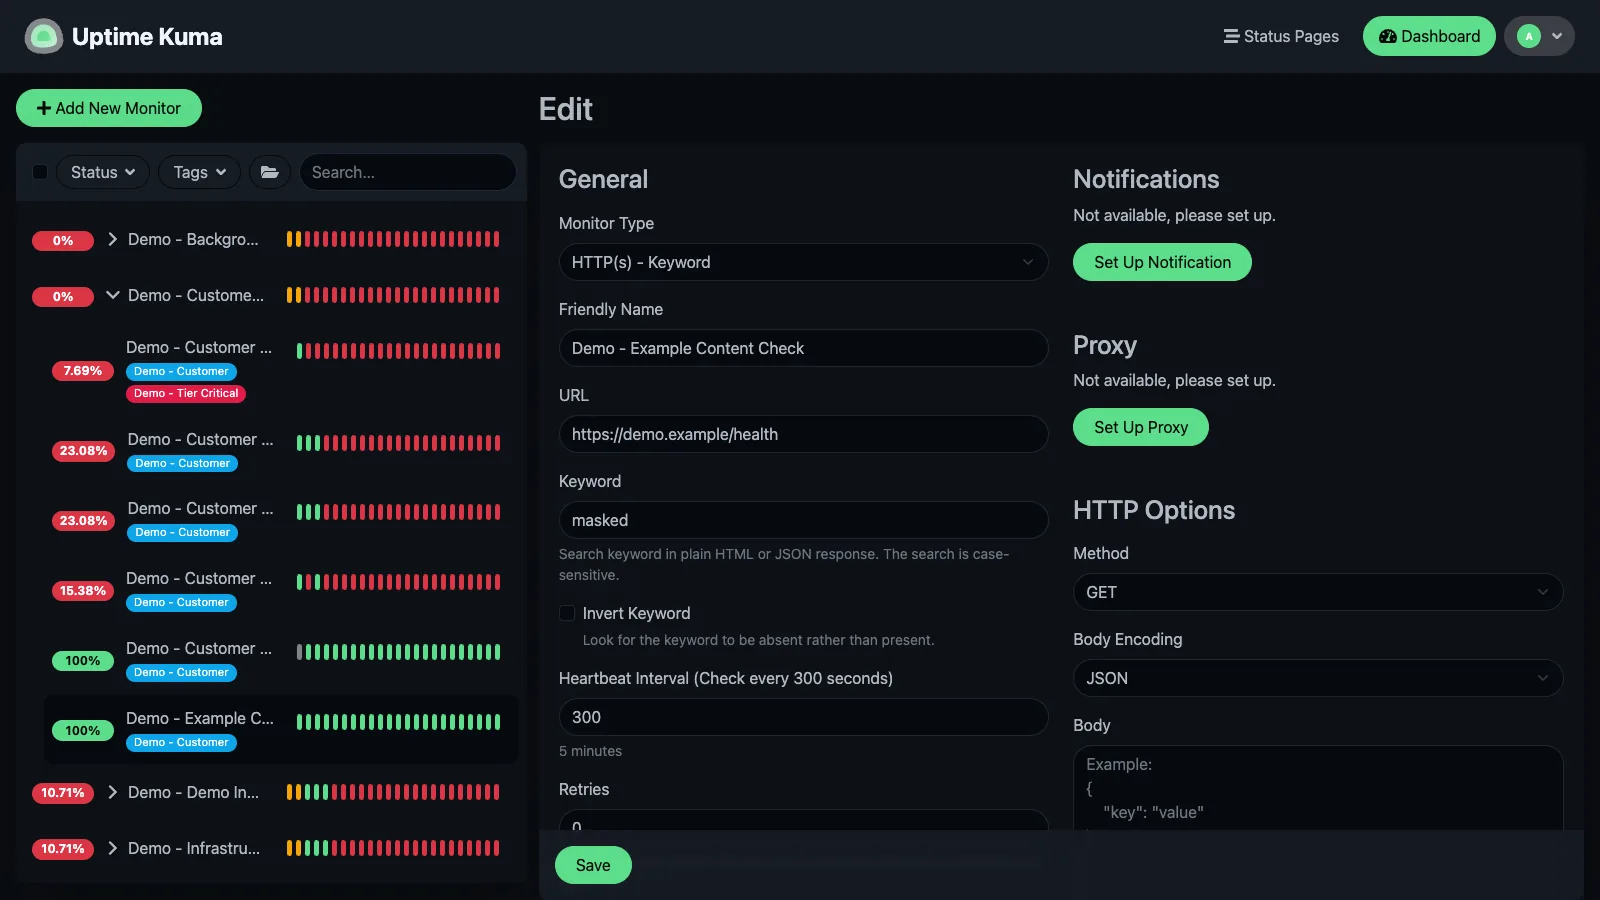Click the Demo - Tier Critical tag

point(186,393)
